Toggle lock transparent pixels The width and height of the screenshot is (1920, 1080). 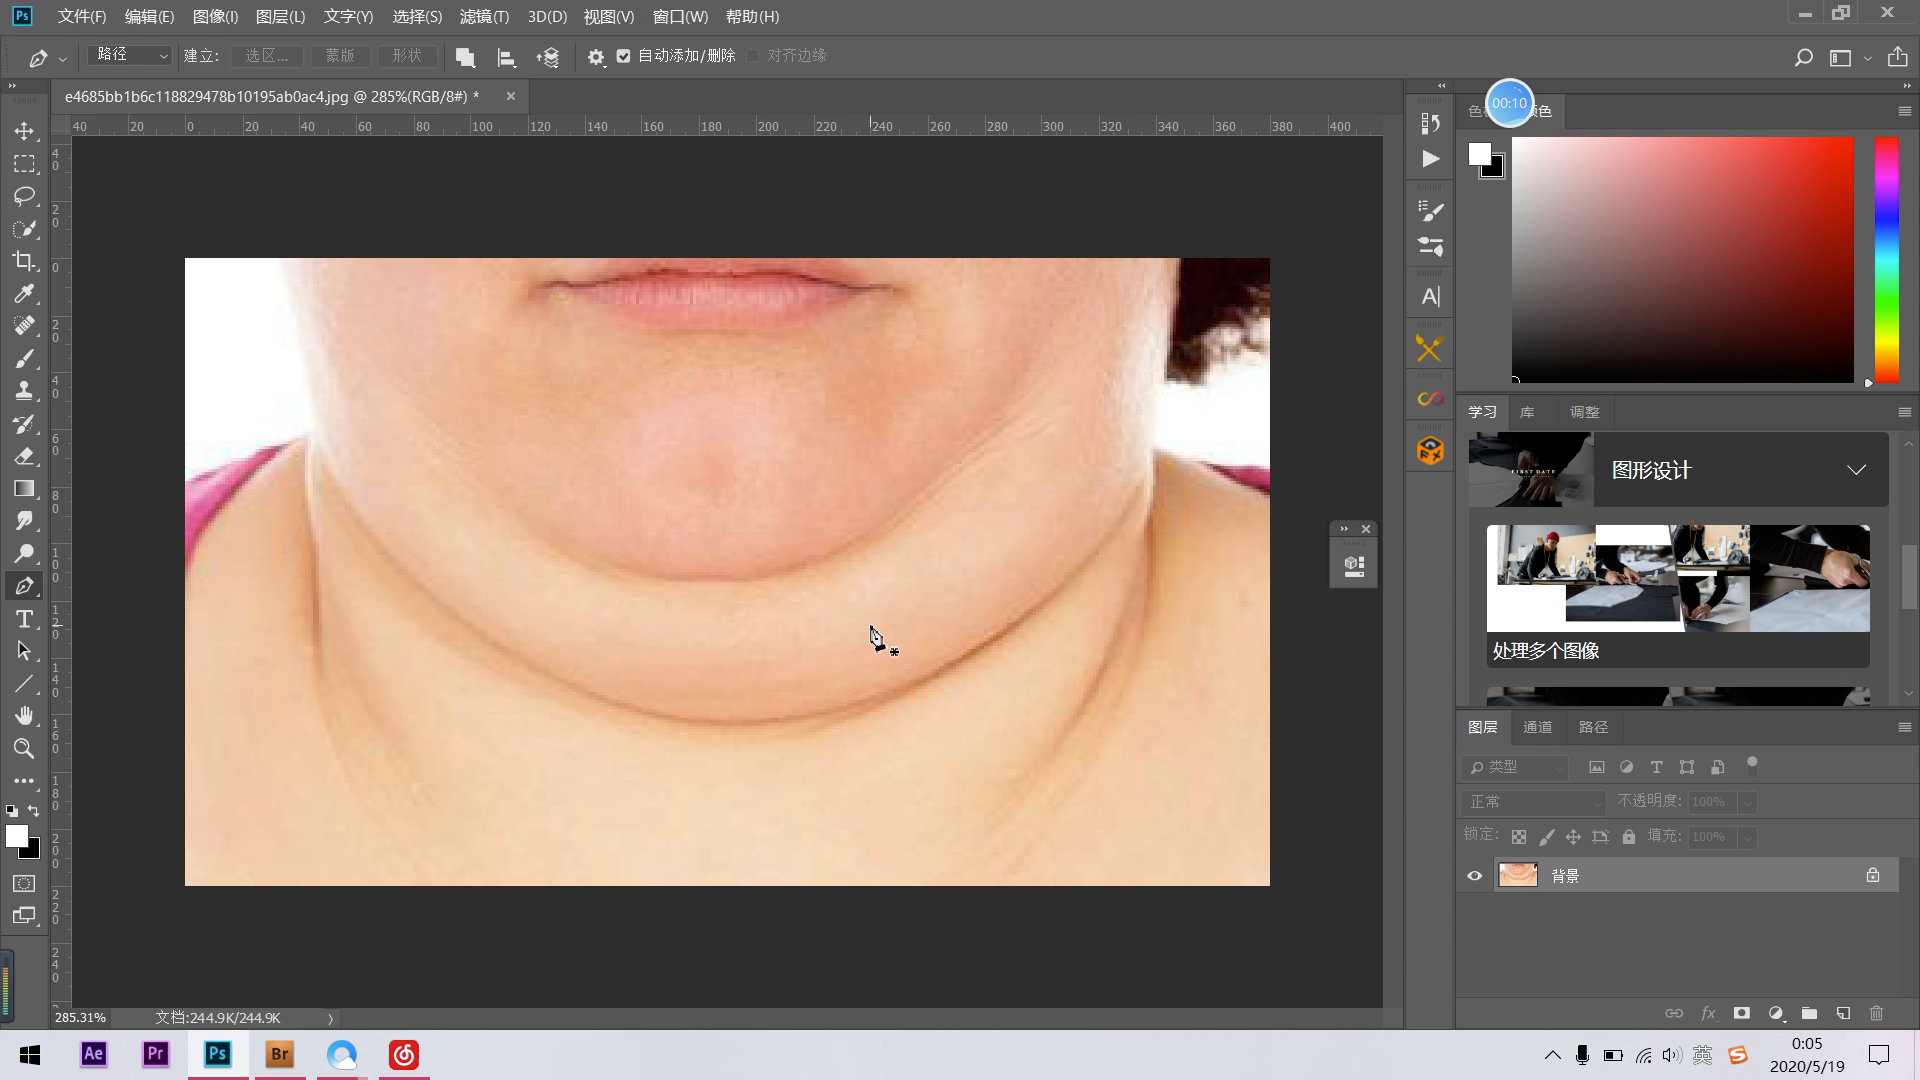click(x=1519, y=837)
